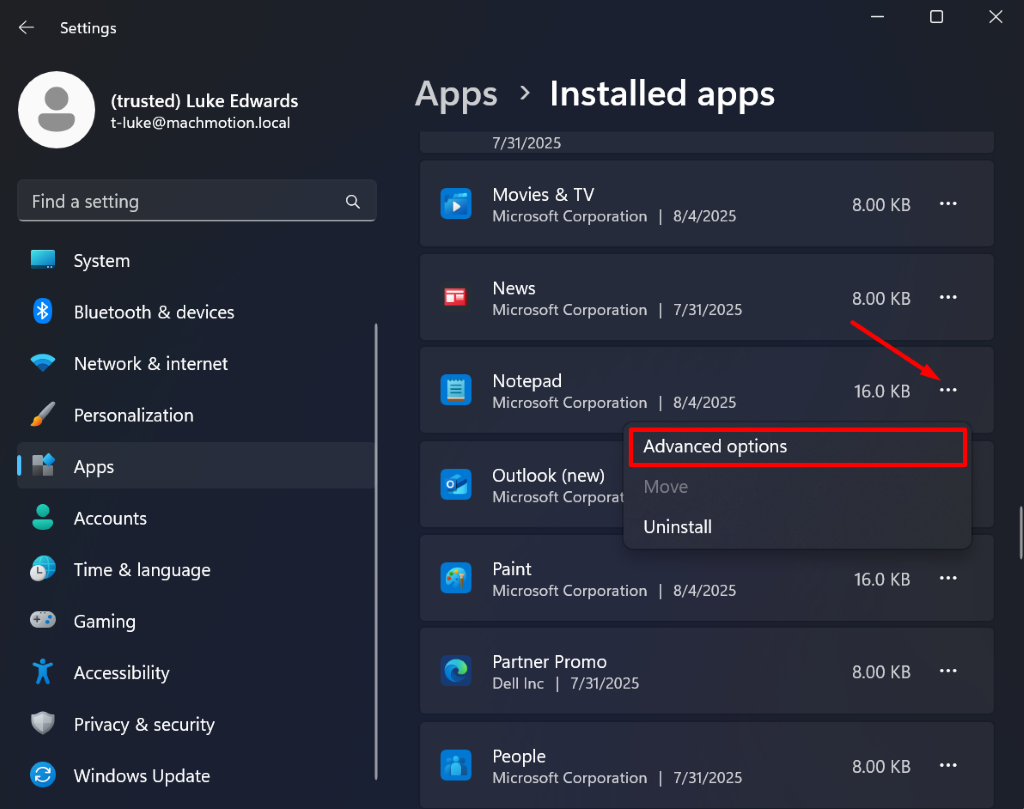Viewport: 1024px width, 809px height.
Task: Open the Notepad app icon
Action: click(456, 390)
